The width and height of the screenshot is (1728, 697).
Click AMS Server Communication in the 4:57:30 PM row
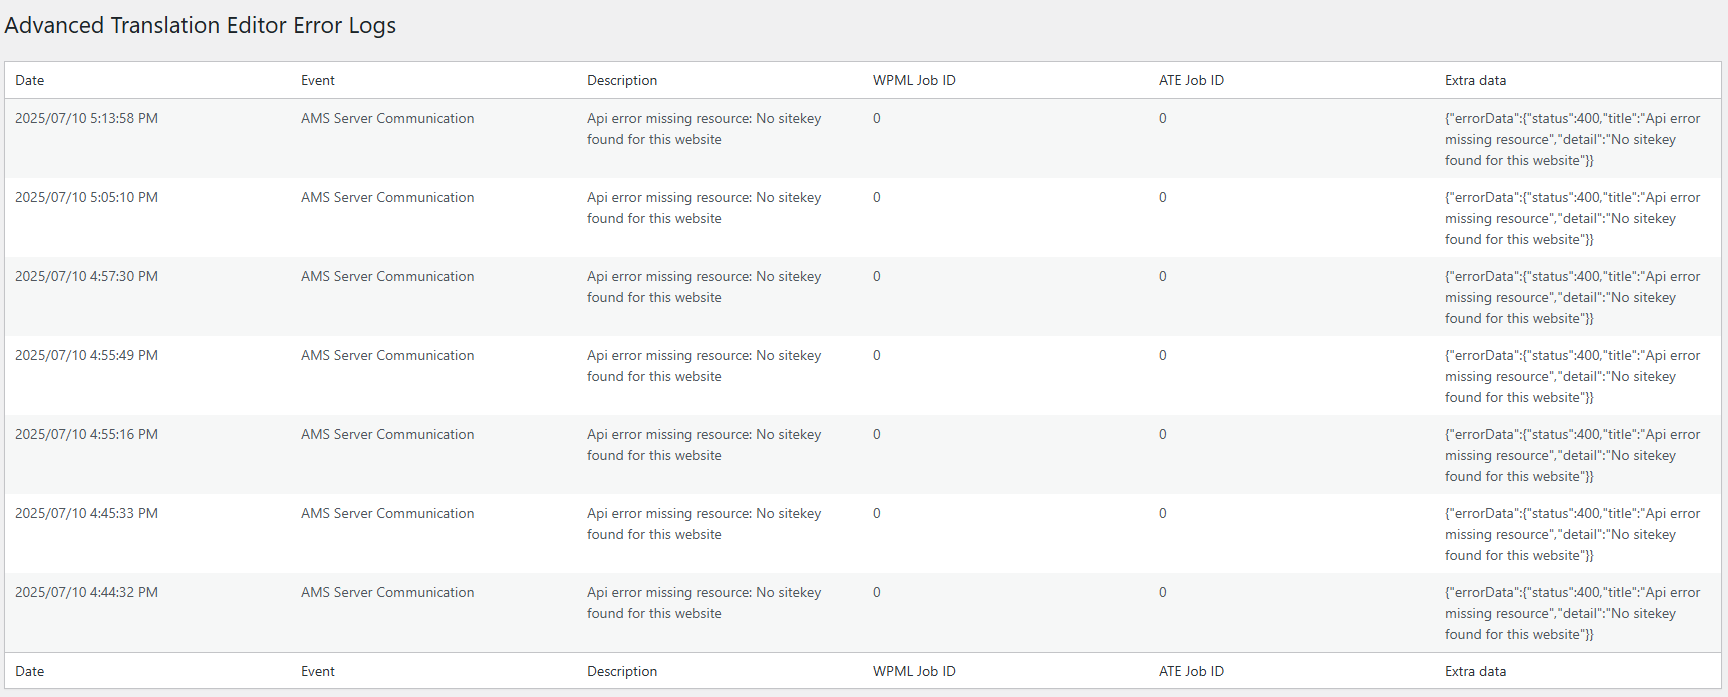pyautogui.click(x=388, y=276)
